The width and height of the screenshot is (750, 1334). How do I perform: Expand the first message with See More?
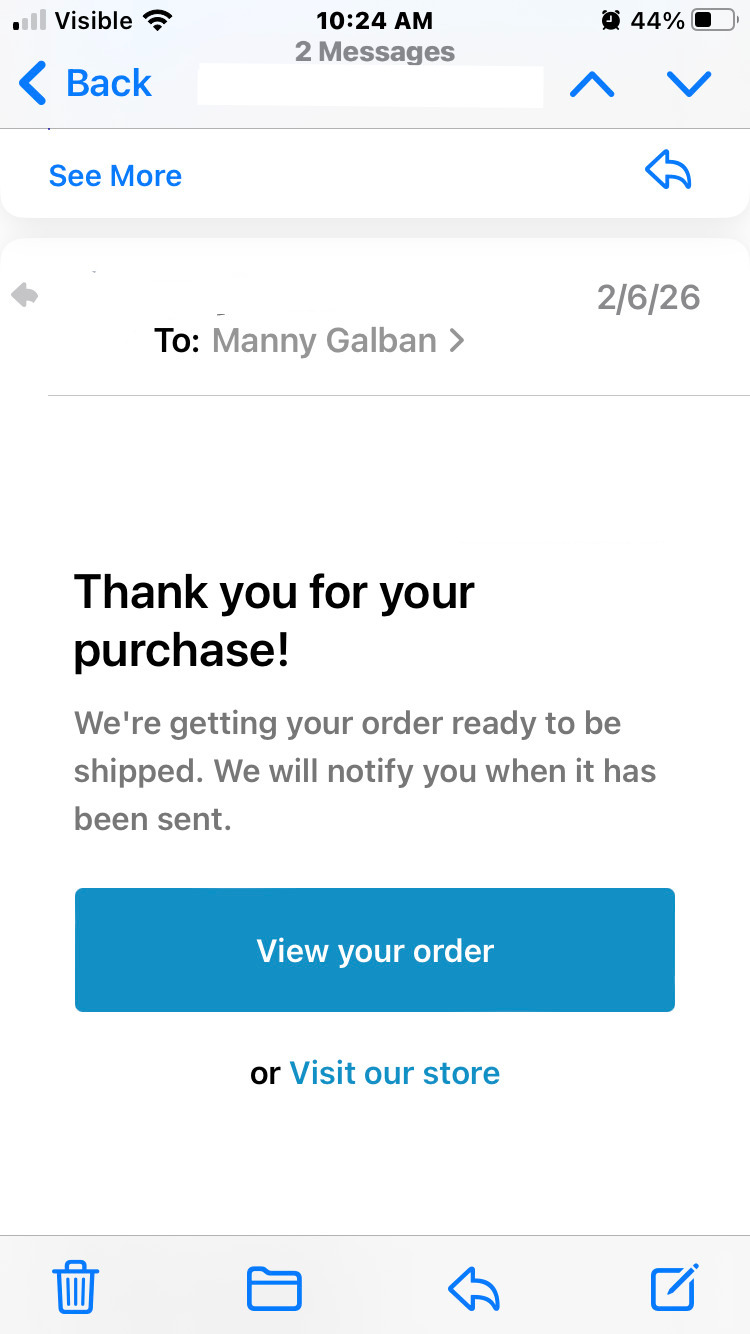pos(115,176)
